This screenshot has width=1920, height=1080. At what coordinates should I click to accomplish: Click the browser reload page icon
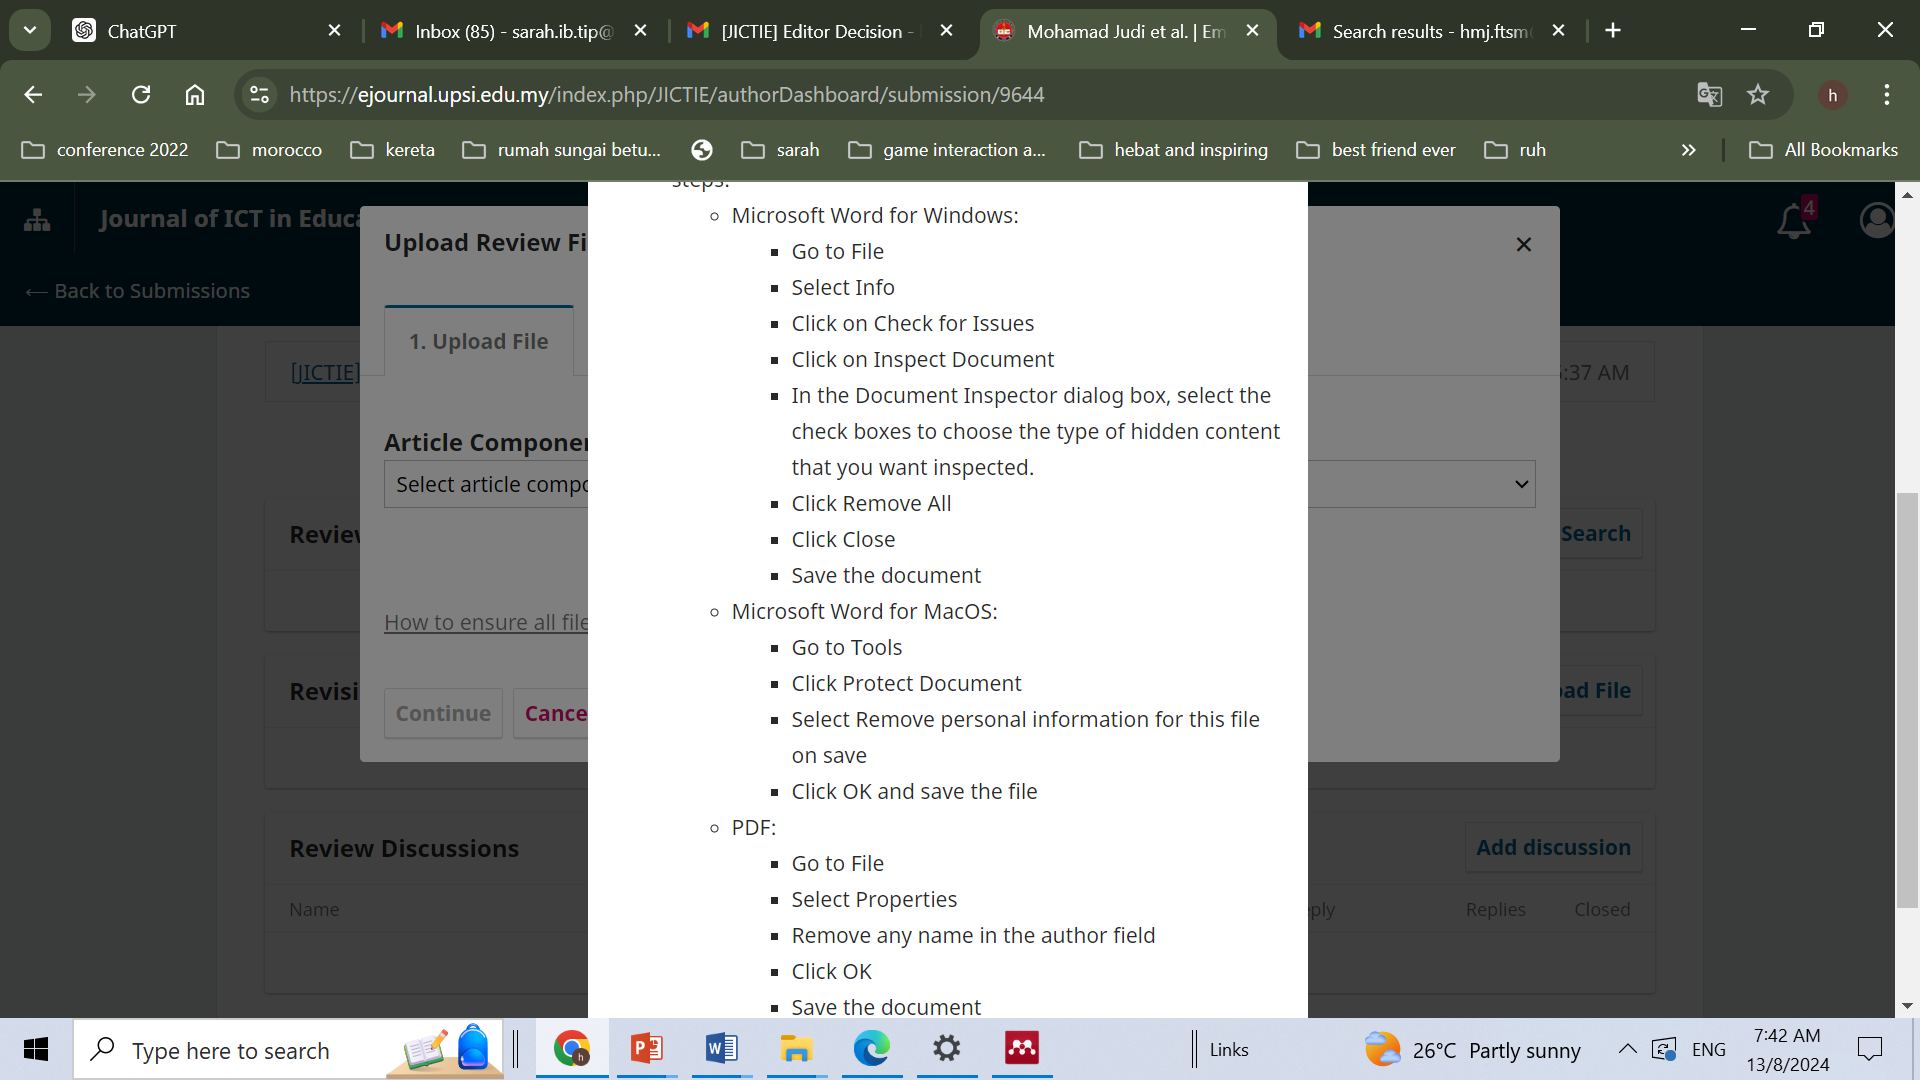141,95
